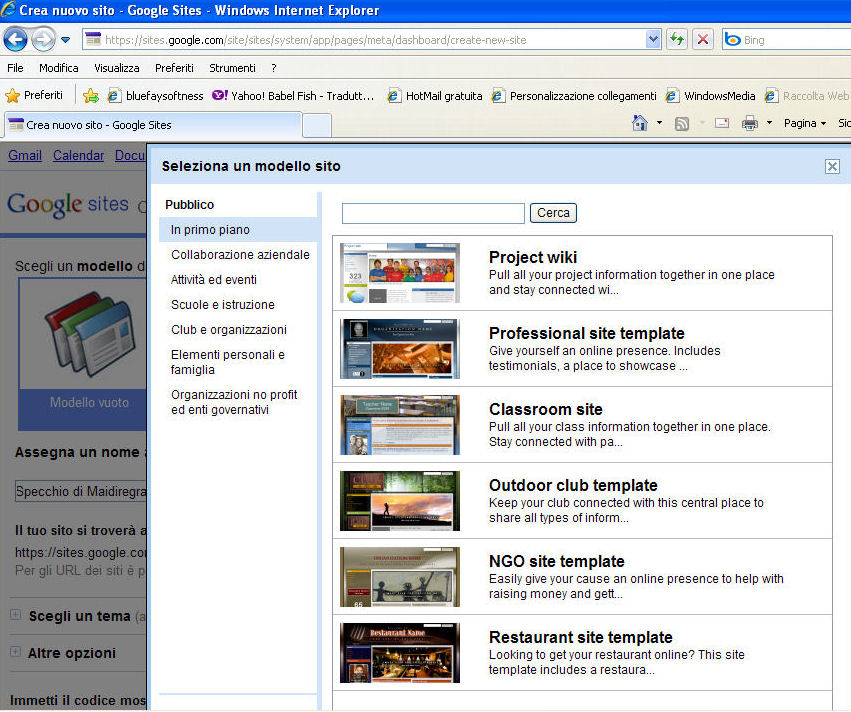Open the ? help menu
This screenshot has height=712, width=851.
[274, 68]
